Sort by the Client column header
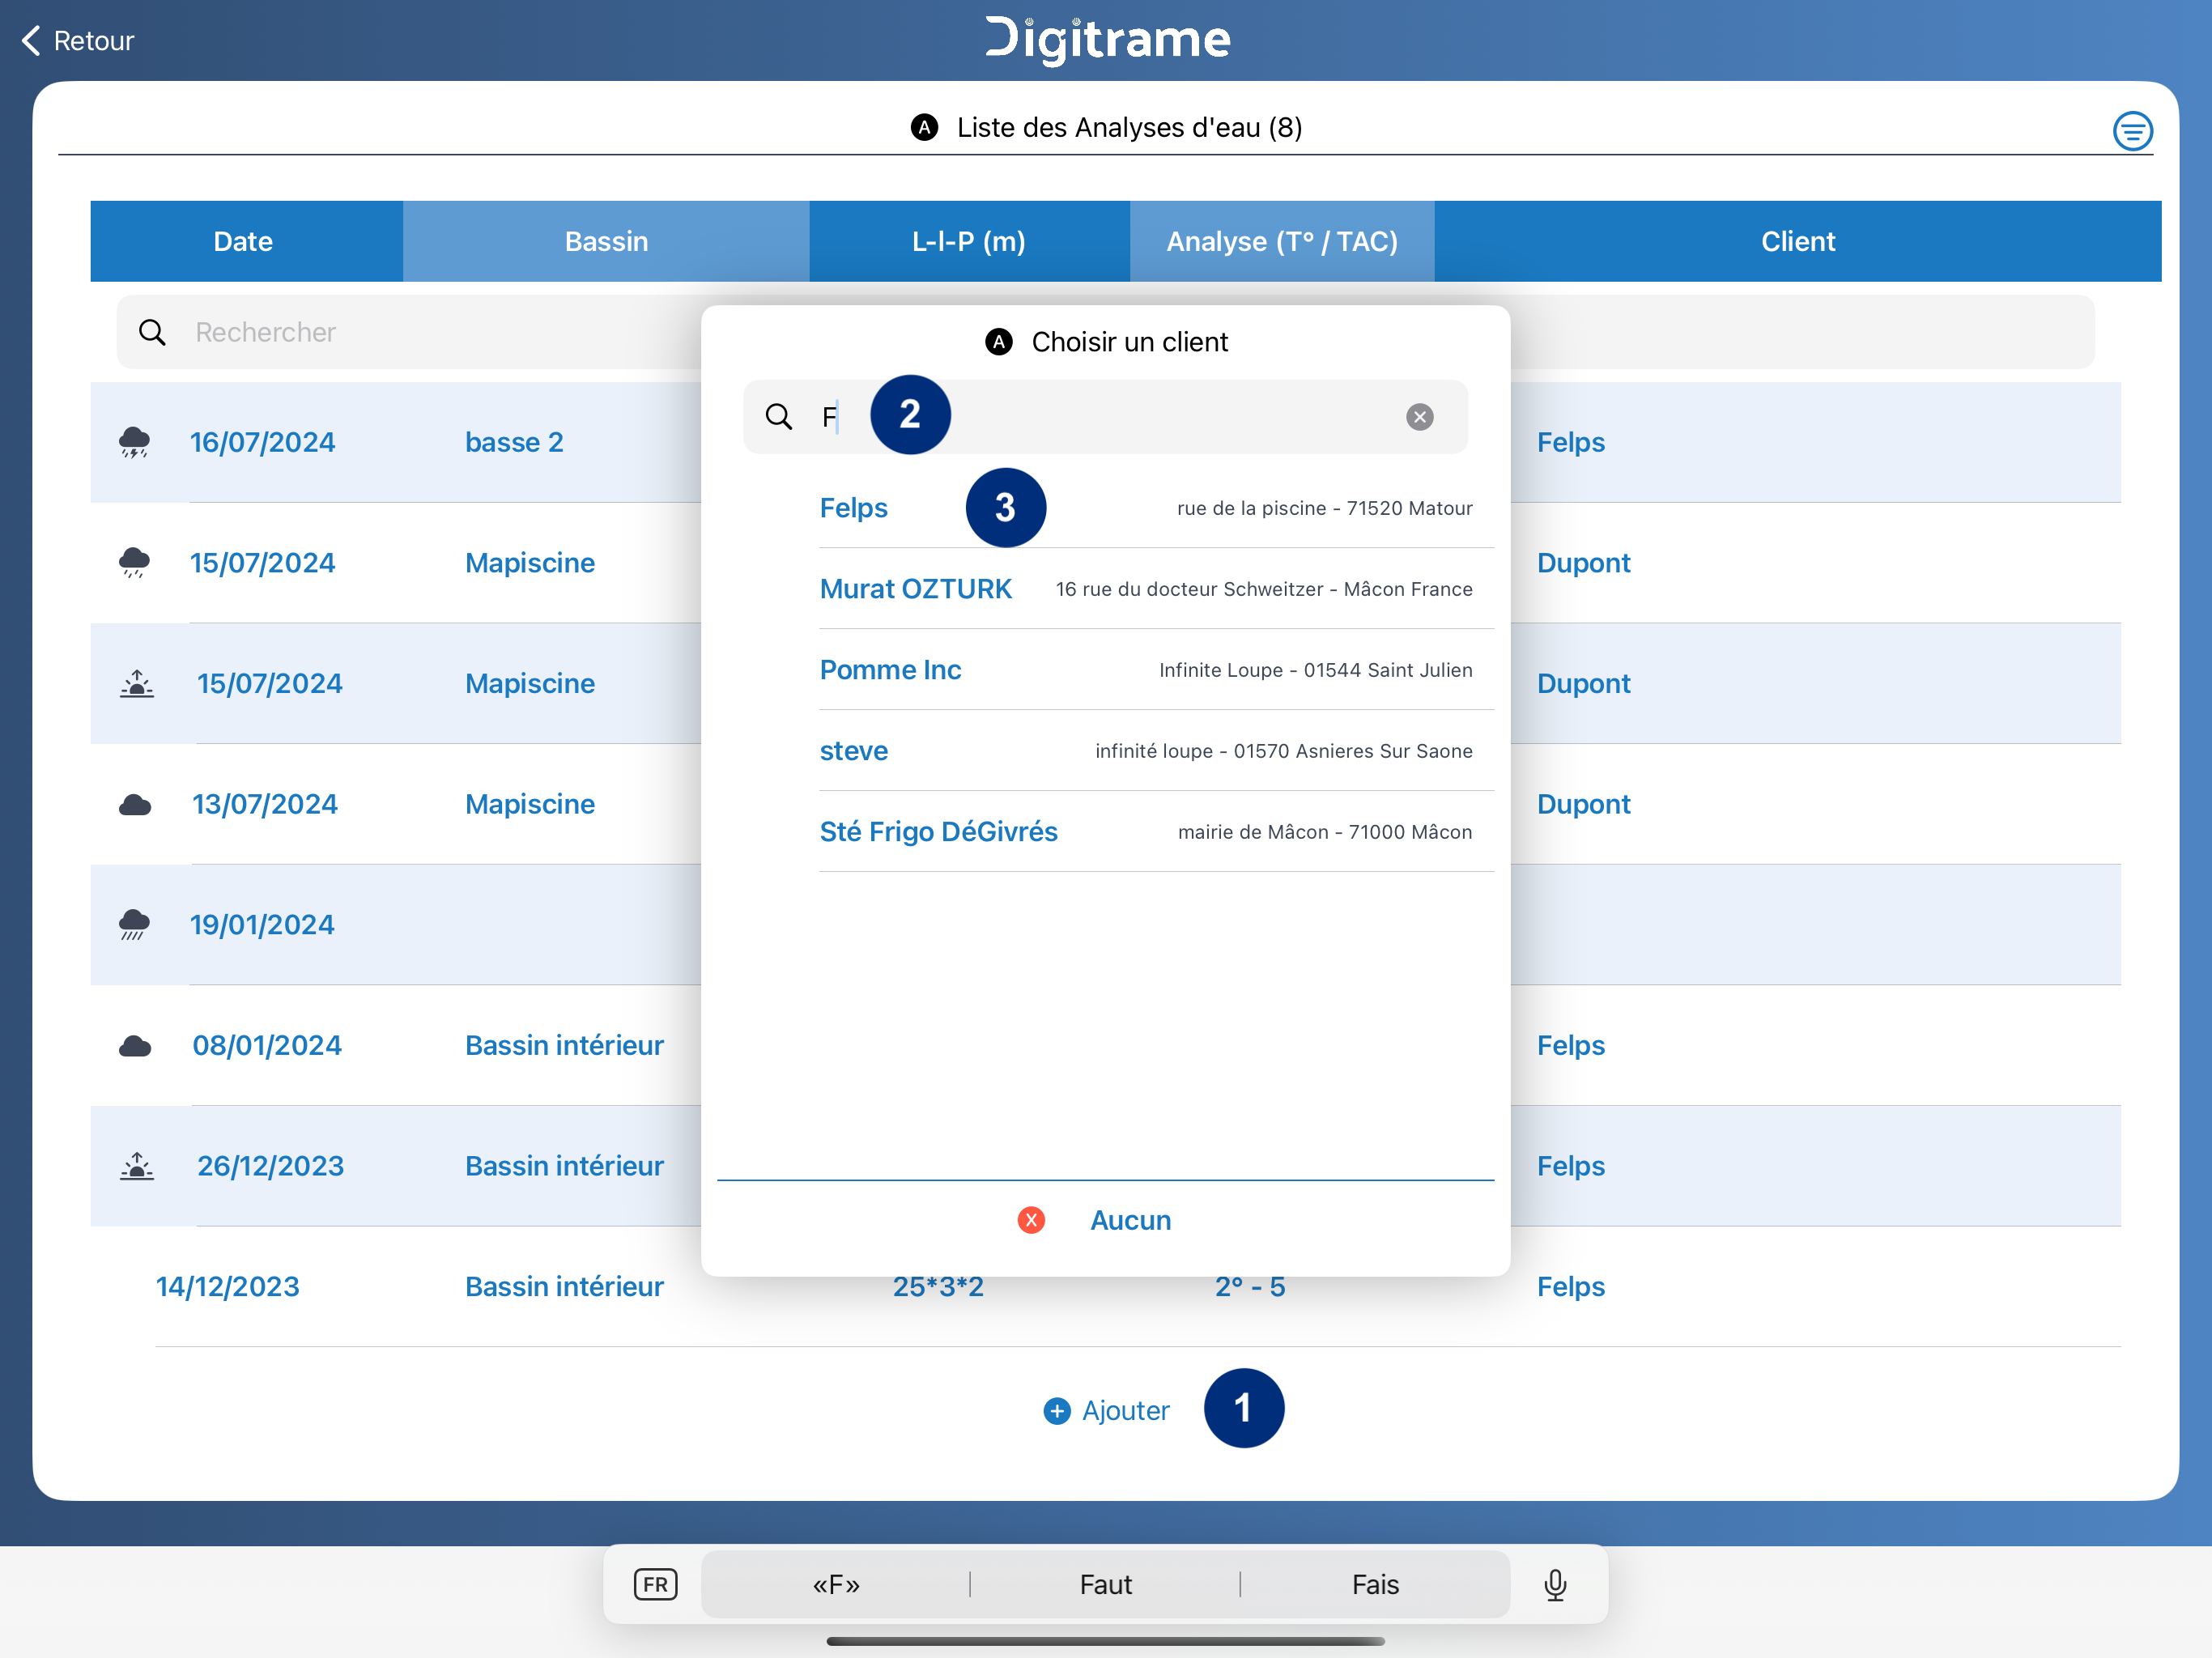Screen dimensions: 2212x1658 click(1797, 241)
